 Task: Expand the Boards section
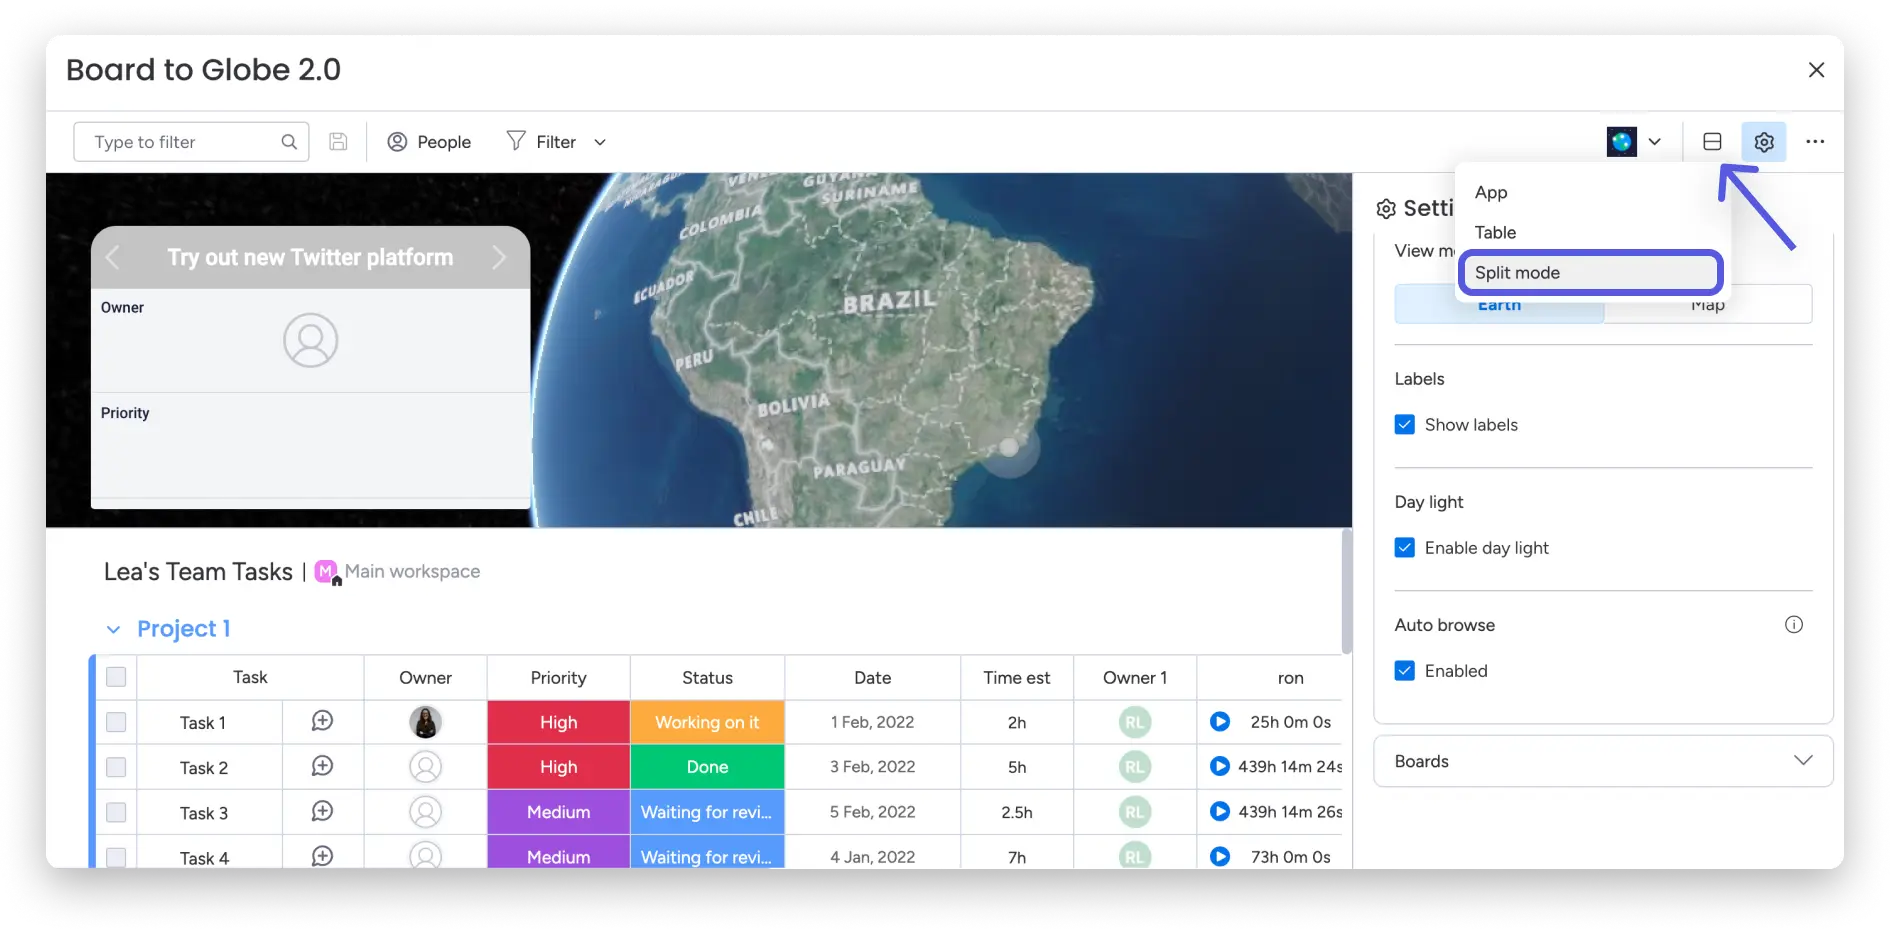1603,761
